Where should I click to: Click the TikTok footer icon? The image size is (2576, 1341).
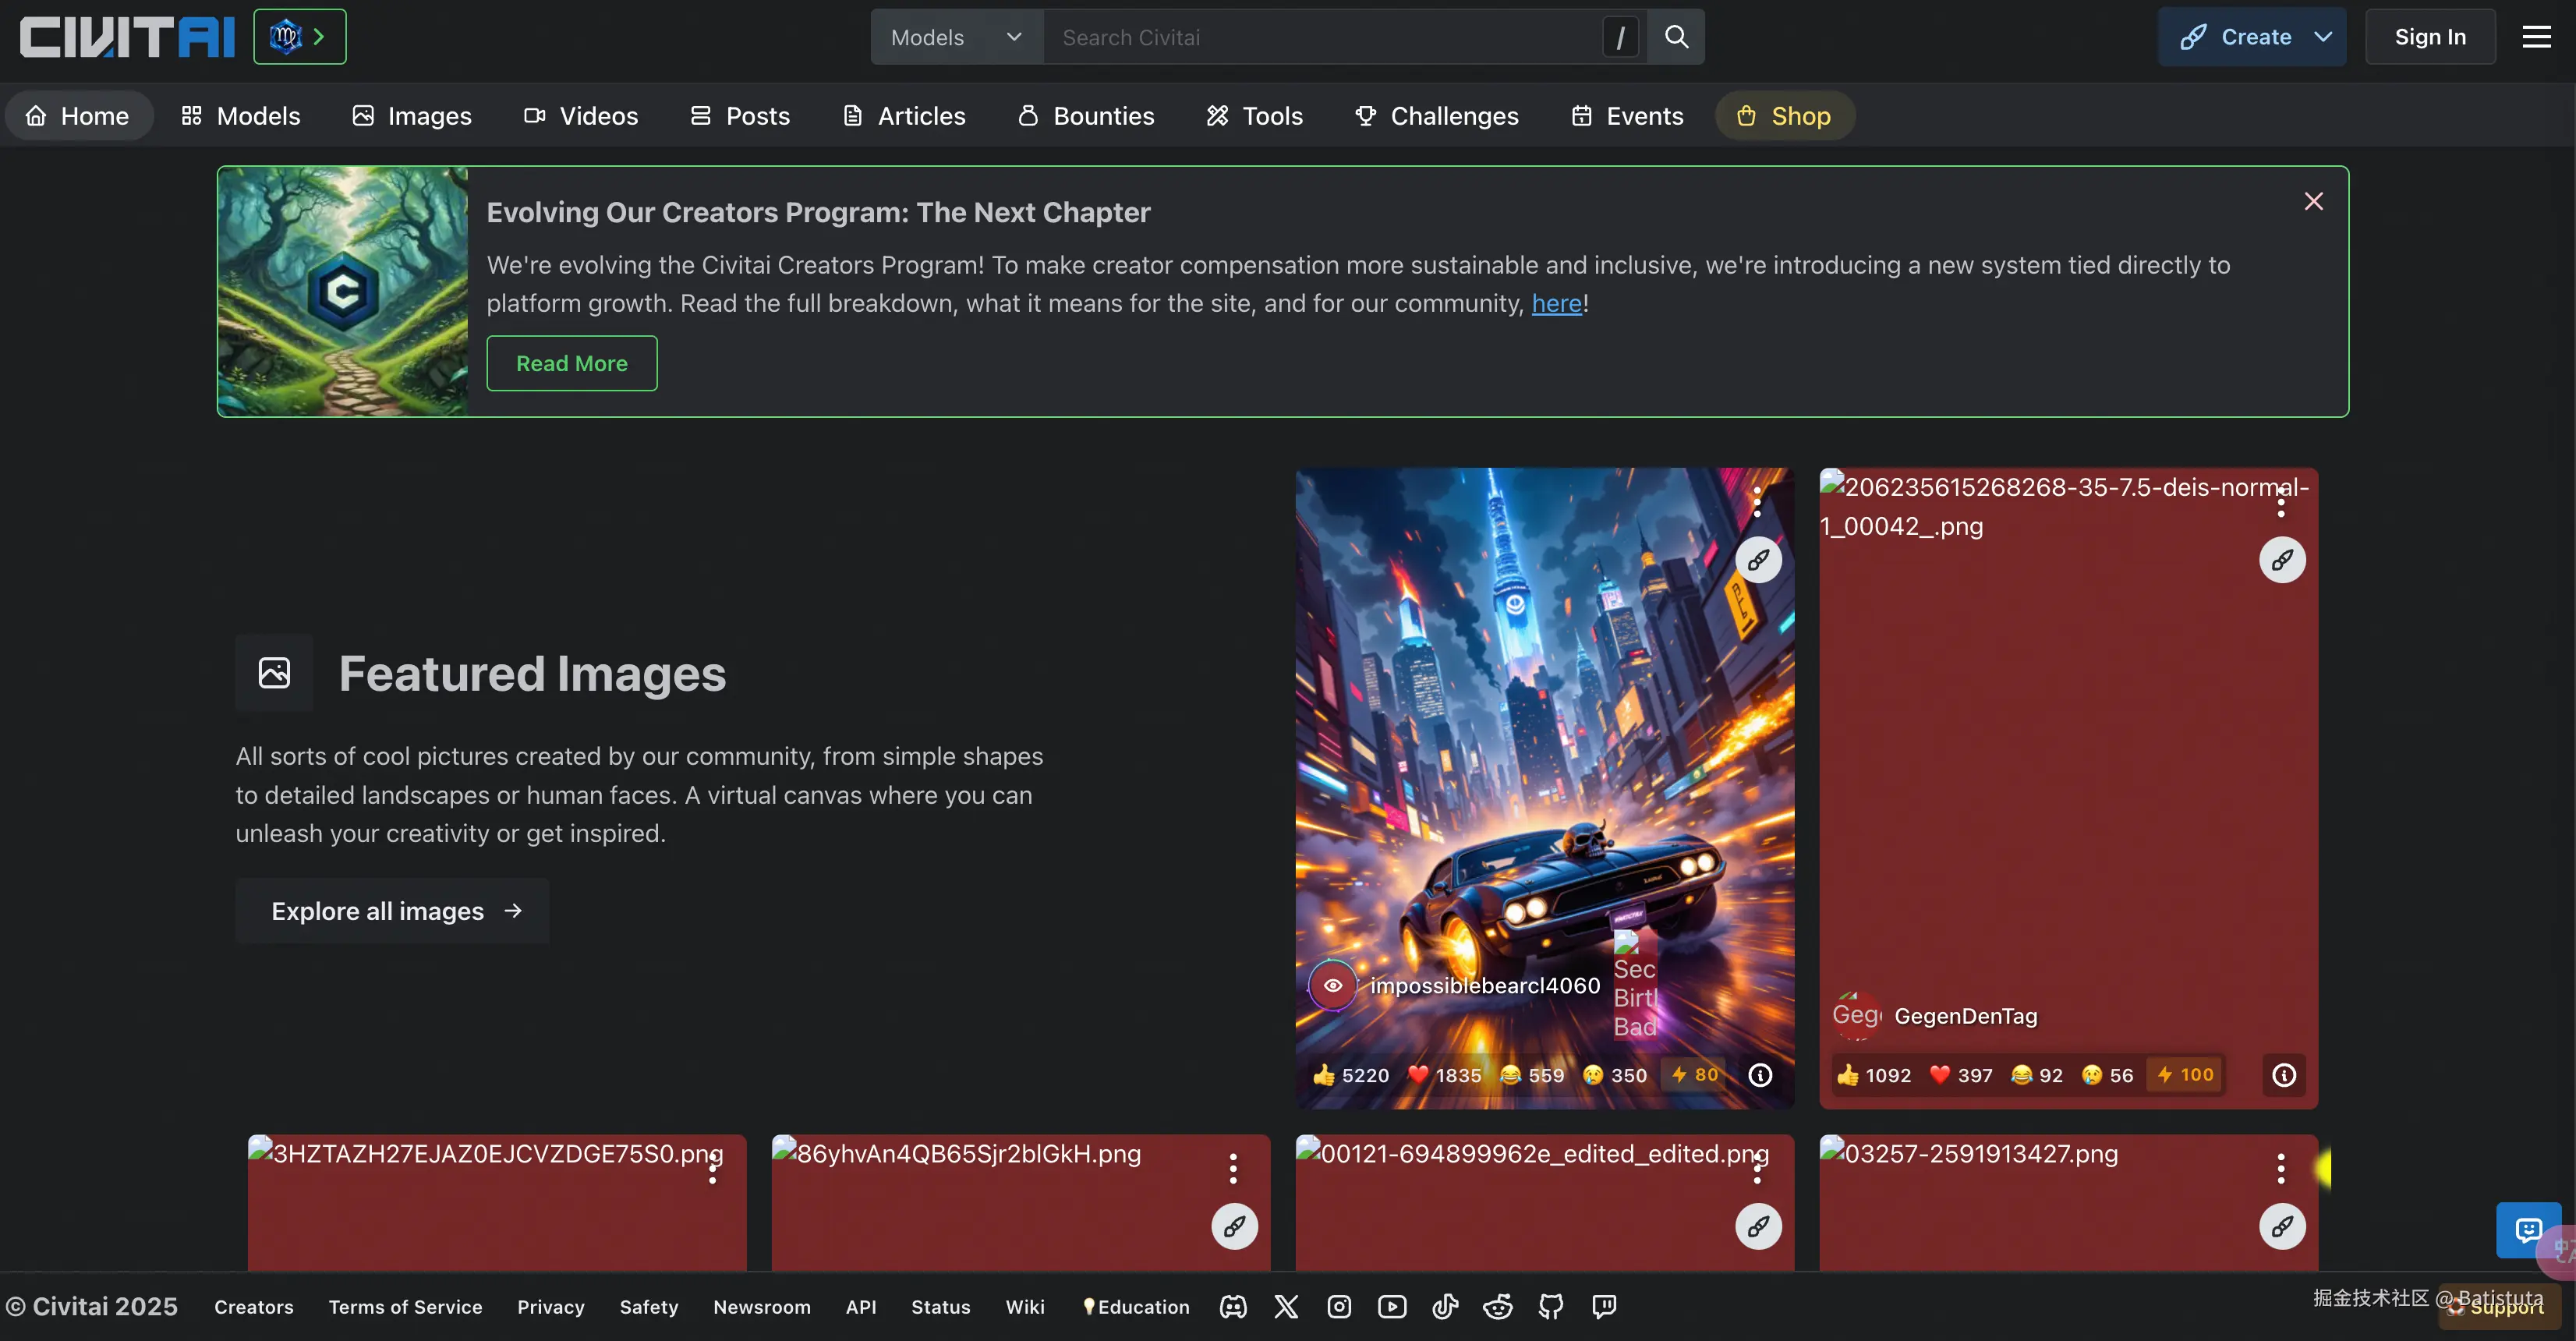pos(1445,1306)
